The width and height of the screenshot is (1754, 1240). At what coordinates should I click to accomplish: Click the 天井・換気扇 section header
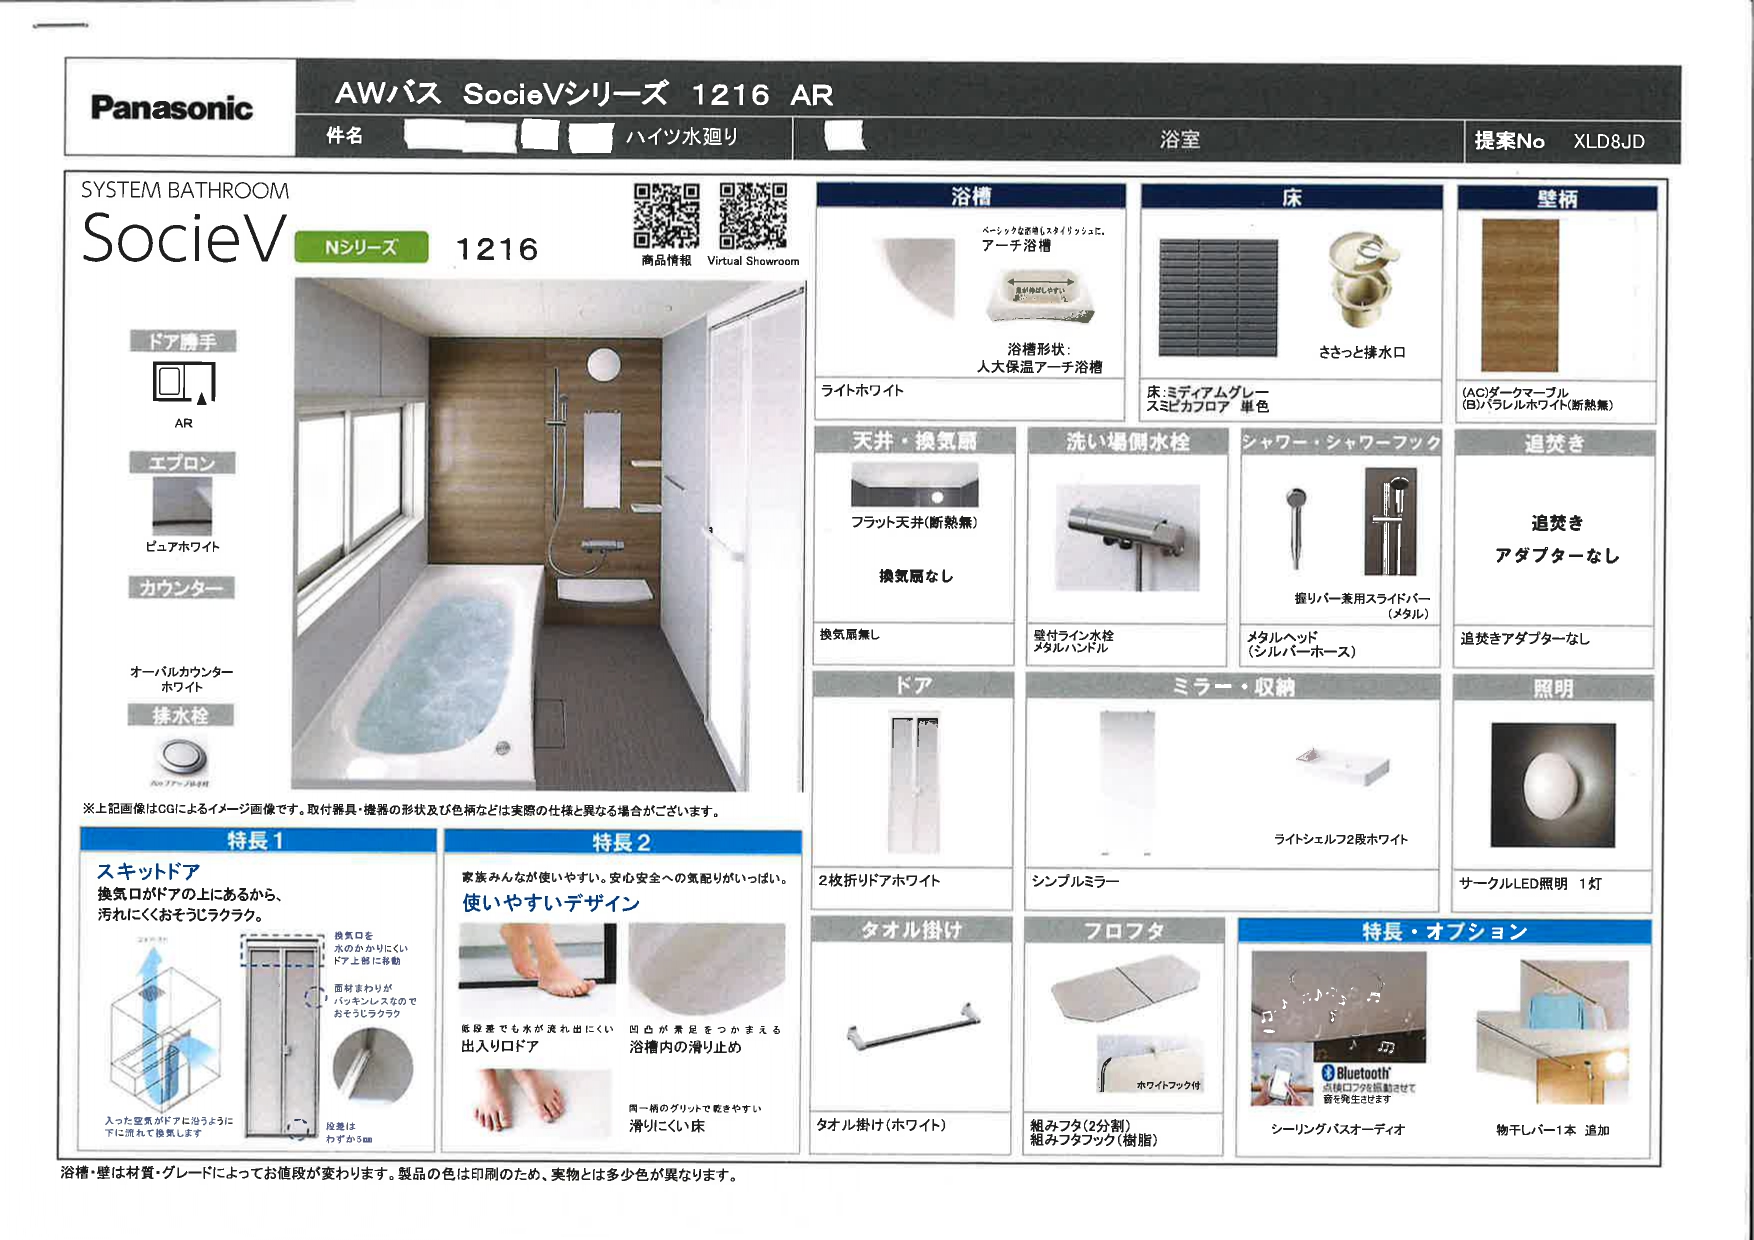(914, 440)
